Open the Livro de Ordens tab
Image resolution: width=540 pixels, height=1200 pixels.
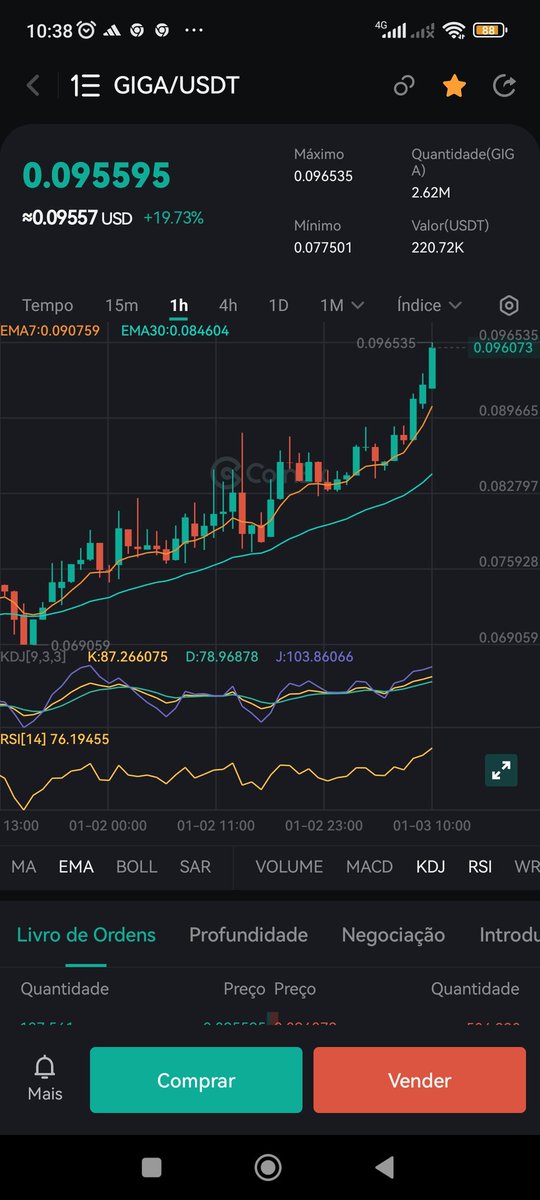pos(86,935)
